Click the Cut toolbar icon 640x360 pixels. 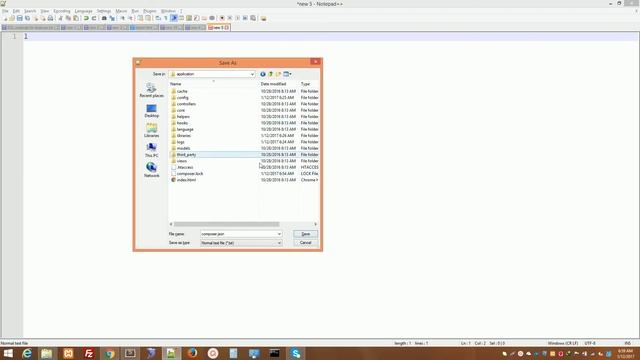(x=60, y=18)
